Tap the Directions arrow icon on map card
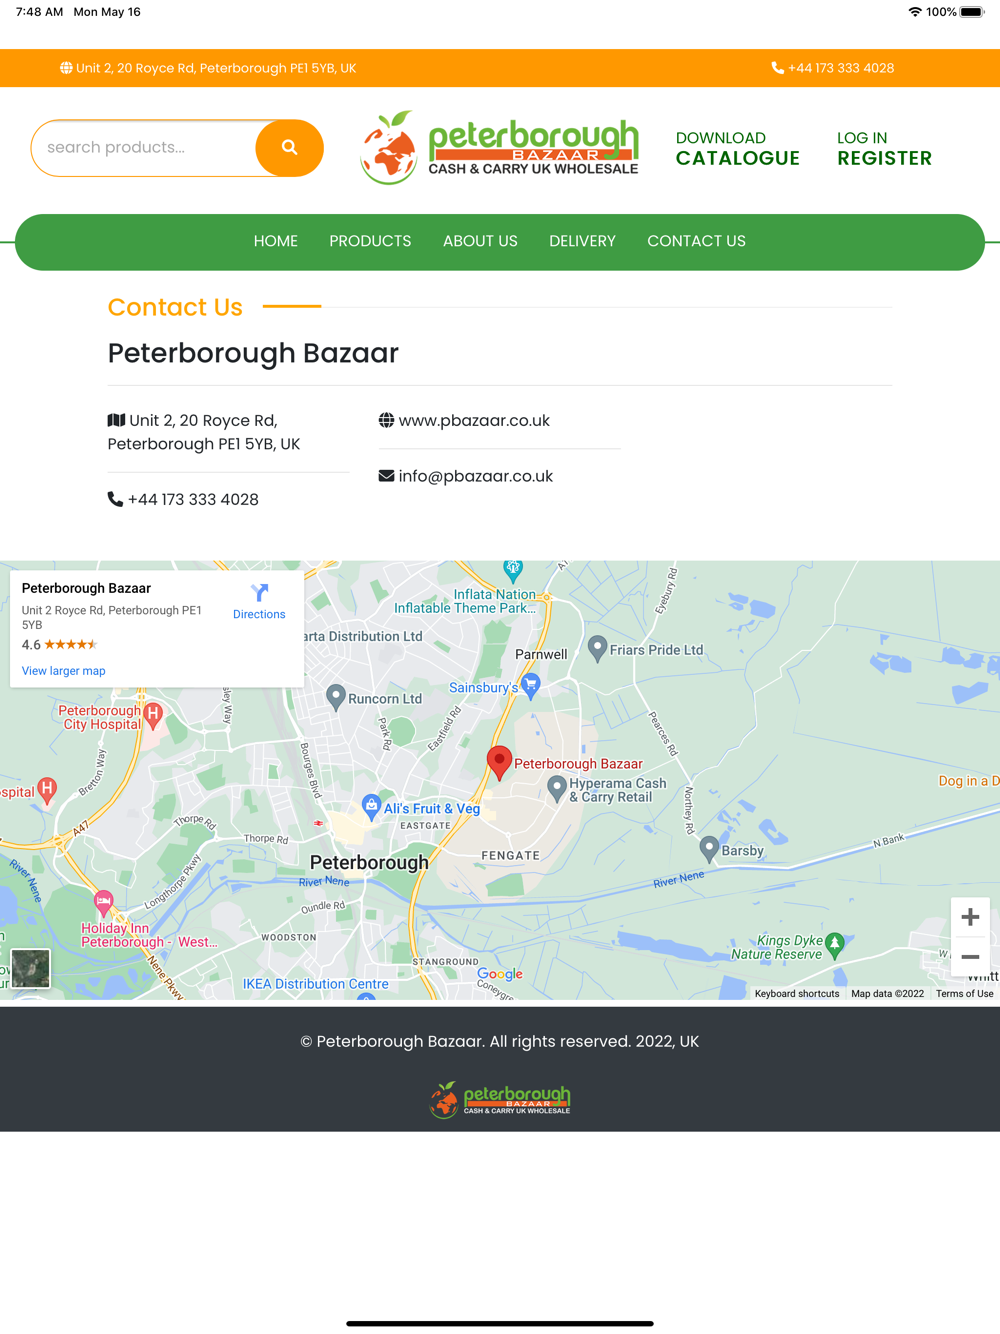The height and width of the screenshot is (1334, 1000). 260,593
